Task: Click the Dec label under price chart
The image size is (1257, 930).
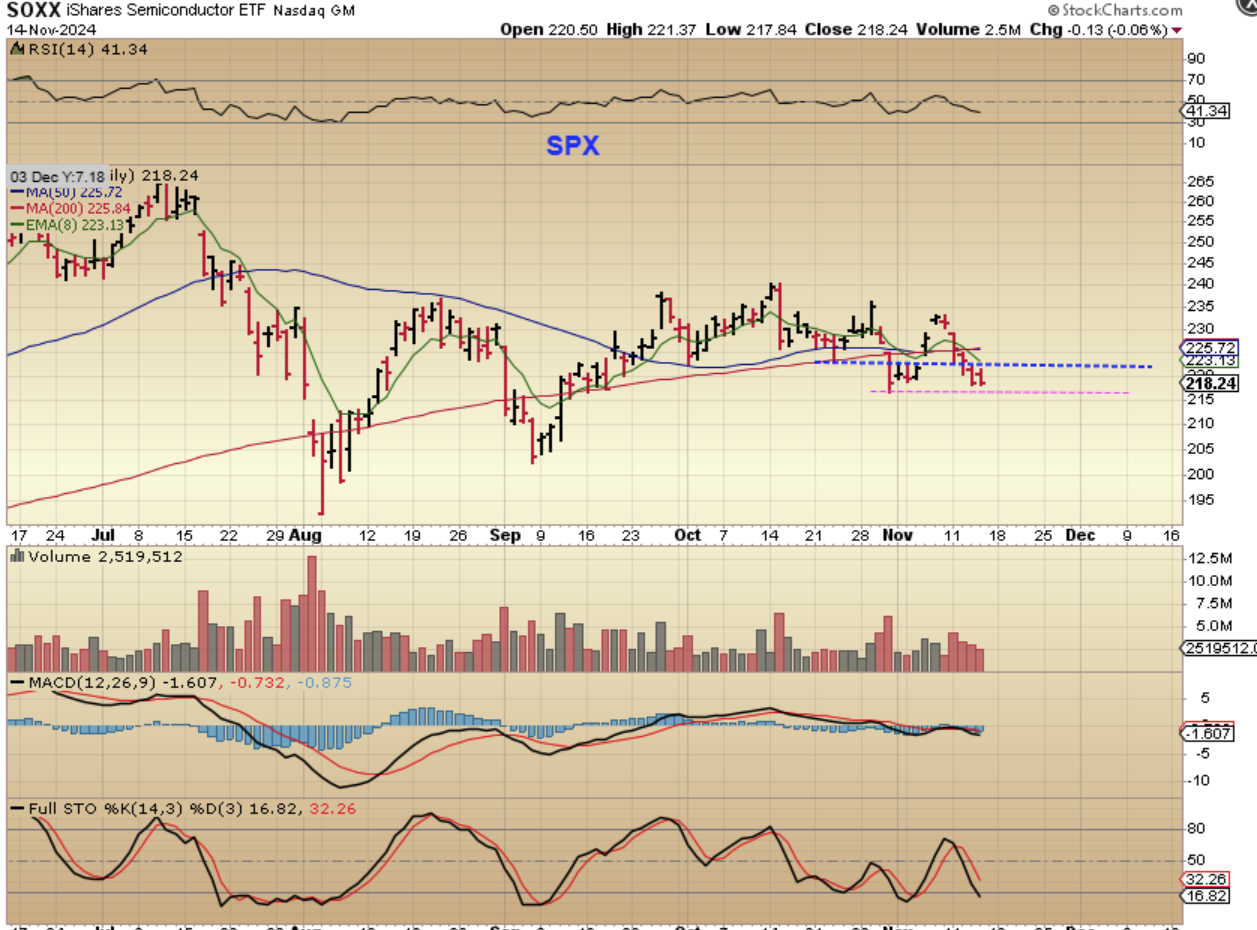Action: coord(1081,535)
